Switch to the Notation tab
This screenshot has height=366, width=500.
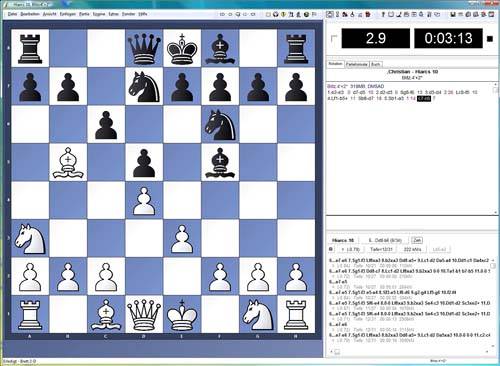pyautogui.click(x=335, y=64)
